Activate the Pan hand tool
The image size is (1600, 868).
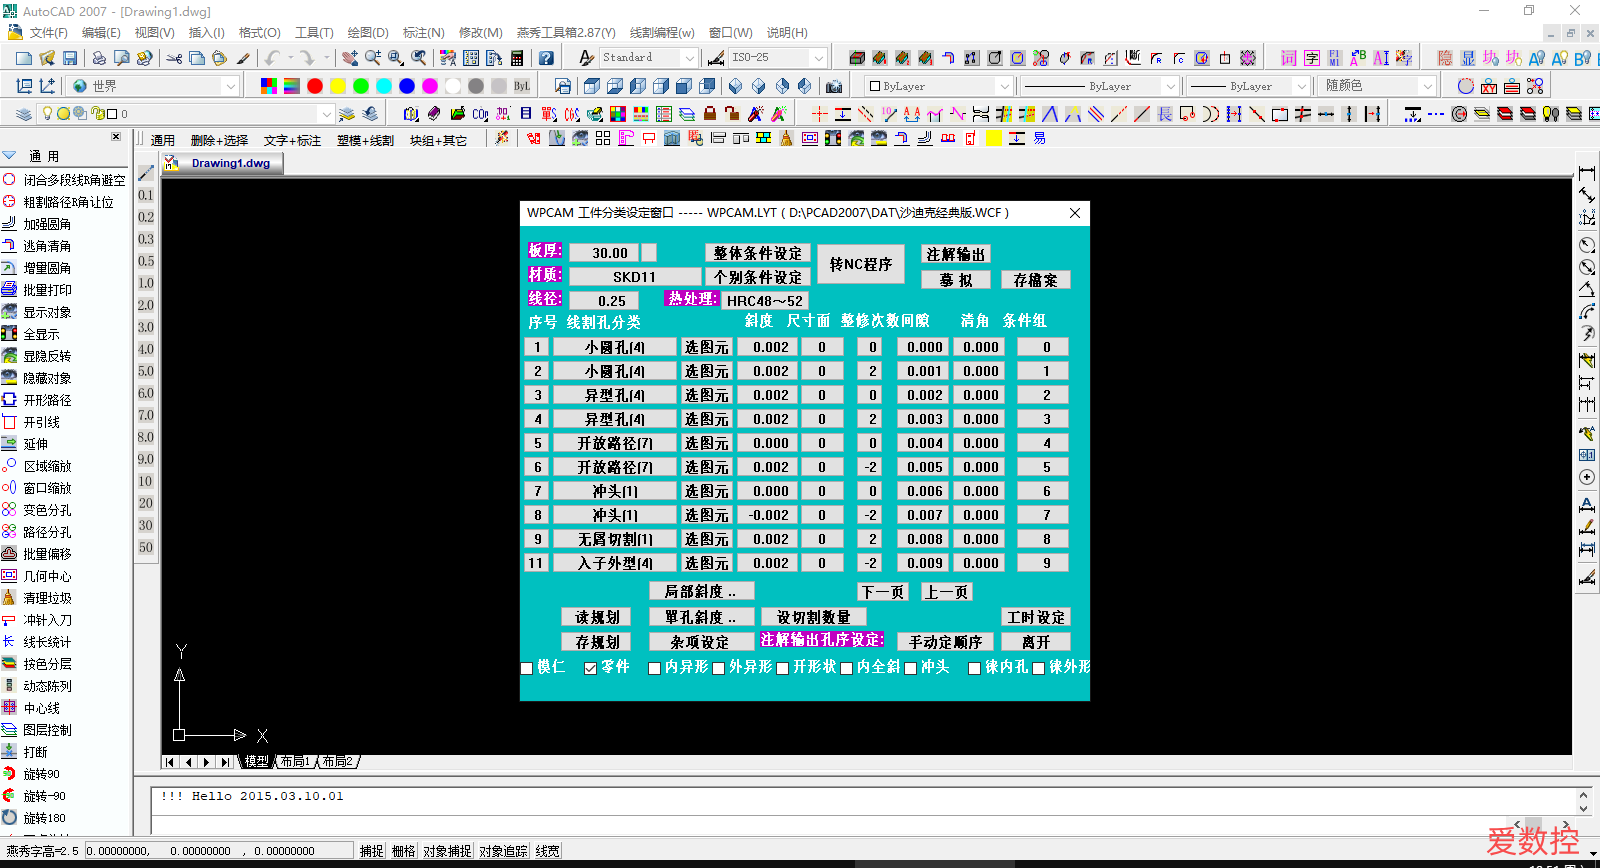coord(350,58)
